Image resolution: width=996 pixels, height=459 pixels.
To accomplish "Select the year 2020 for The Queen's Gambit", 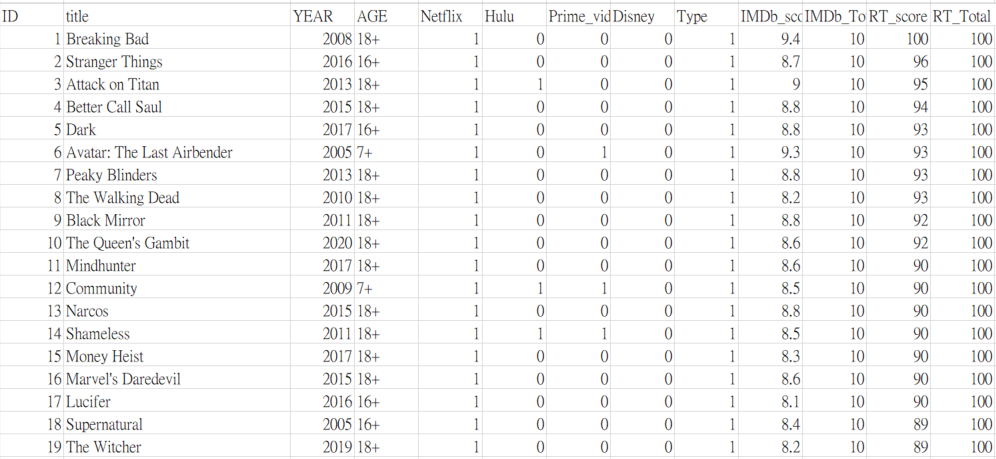I will (323, 243).
